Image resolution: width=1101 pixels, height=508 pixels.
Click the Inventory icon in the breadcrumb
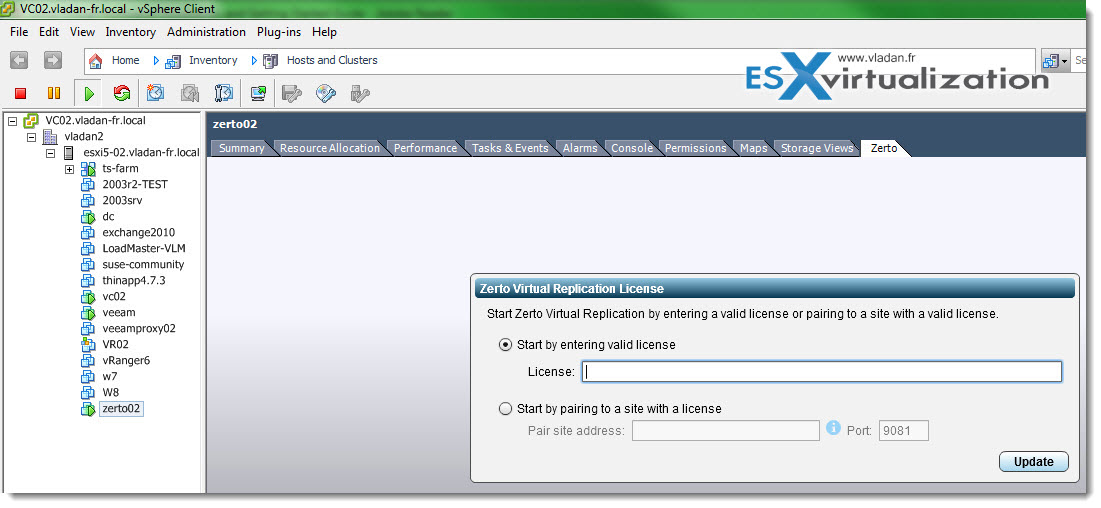coord(173,62)
